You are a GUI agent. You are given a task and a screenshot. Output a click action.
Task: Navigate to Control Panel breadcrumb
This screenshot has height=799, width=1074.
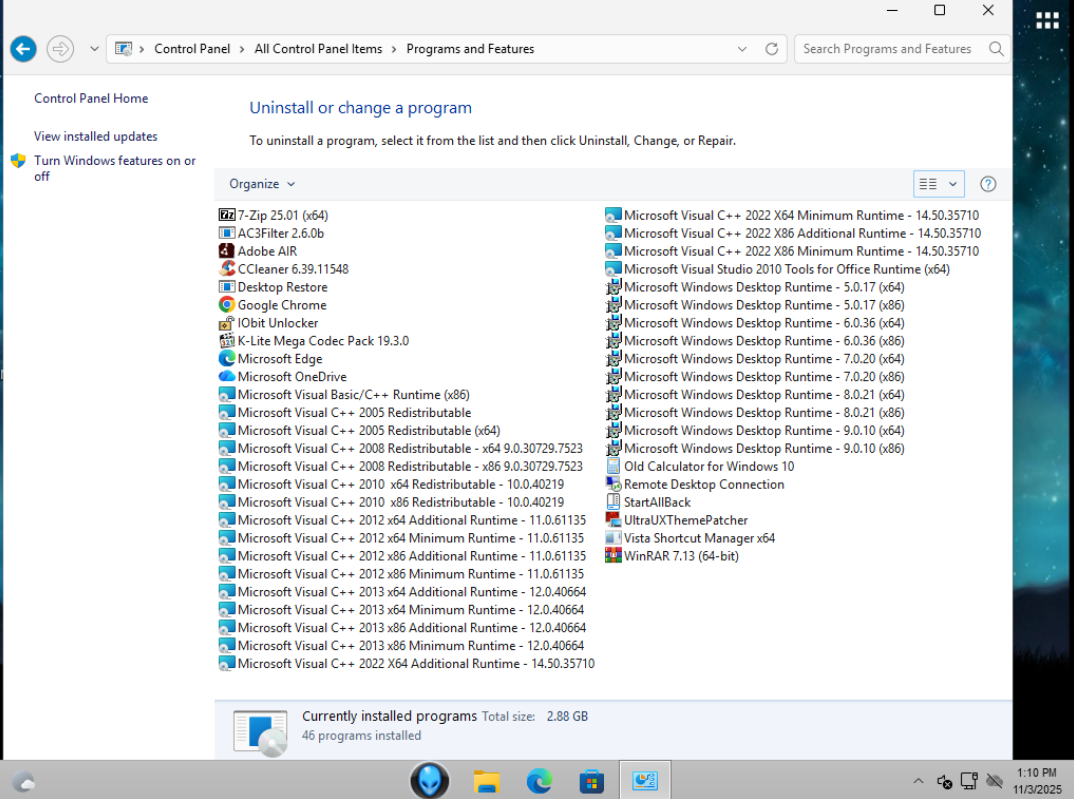click(192, 49)
